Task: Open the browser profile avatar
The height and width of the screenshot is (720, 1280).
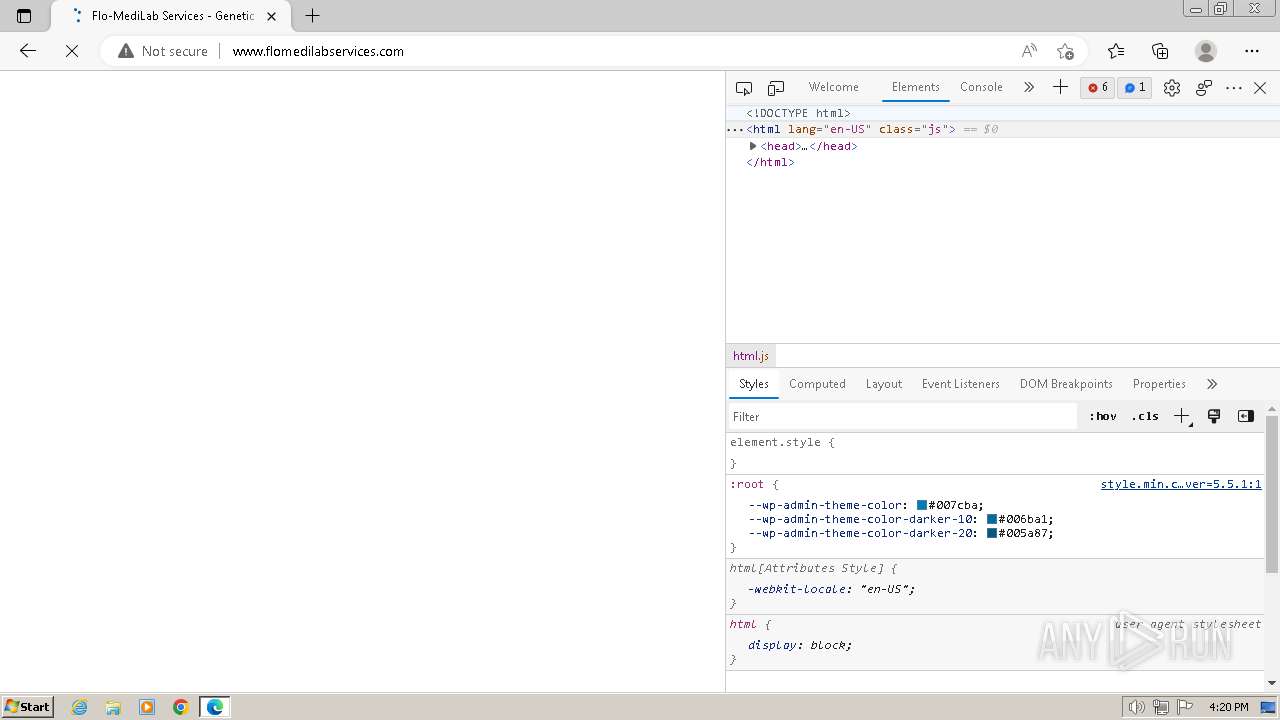Action: (1206, 51)
